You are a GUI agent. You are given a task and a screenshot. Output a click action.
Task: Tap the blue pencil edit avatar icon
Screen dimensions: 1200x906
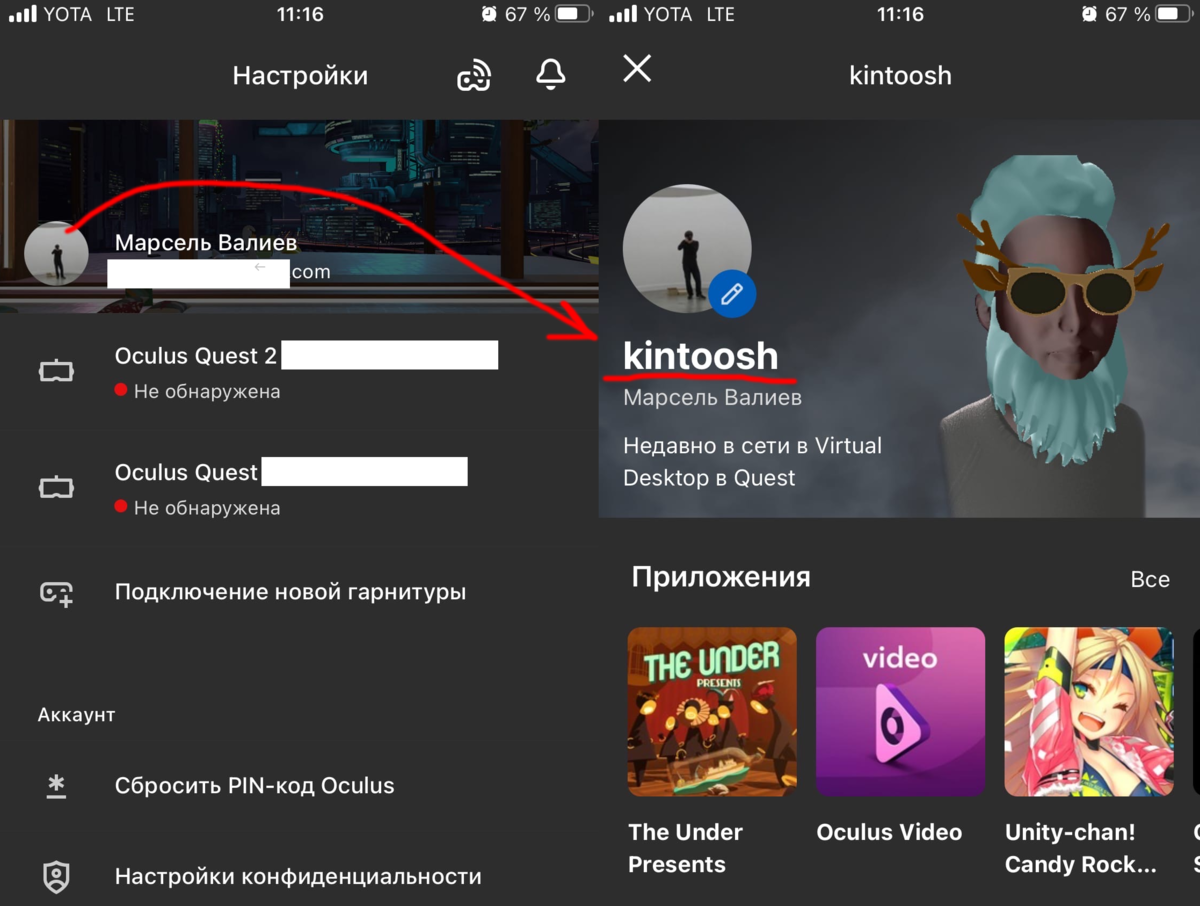pos(732,294)
